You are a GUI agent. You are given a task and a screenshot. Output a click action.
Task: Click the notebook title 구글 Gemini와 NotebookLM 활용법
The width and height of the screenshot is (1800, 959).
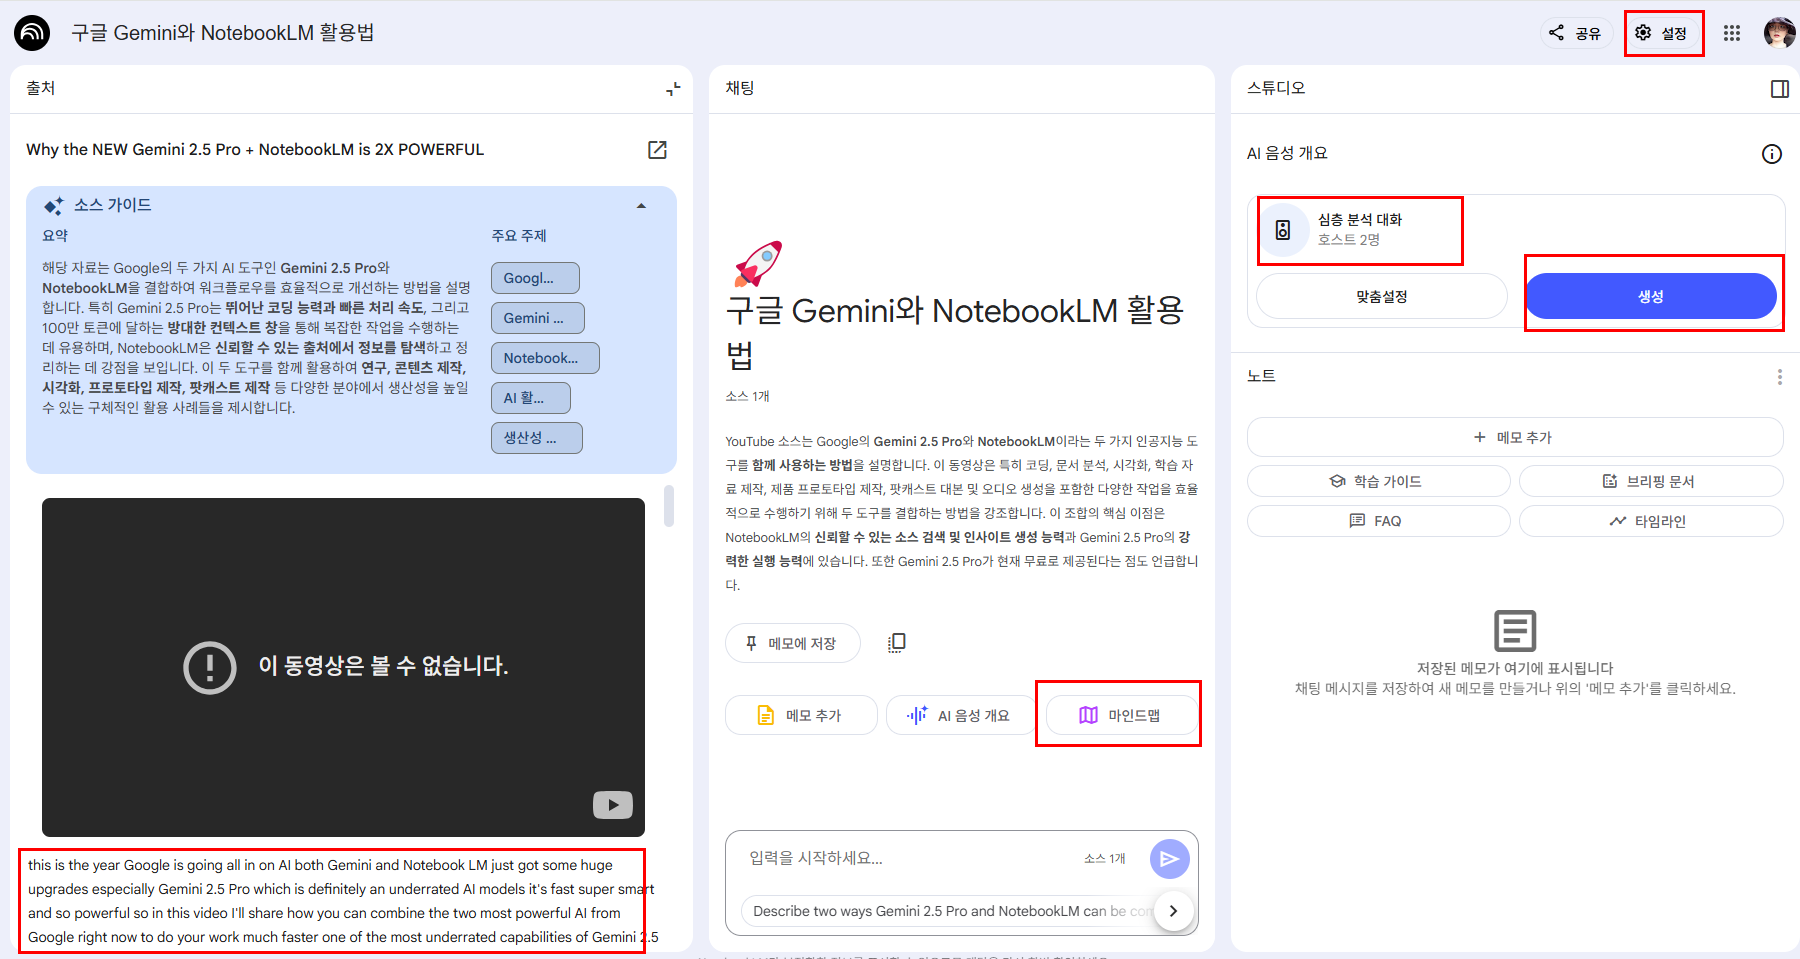[222, 33]
